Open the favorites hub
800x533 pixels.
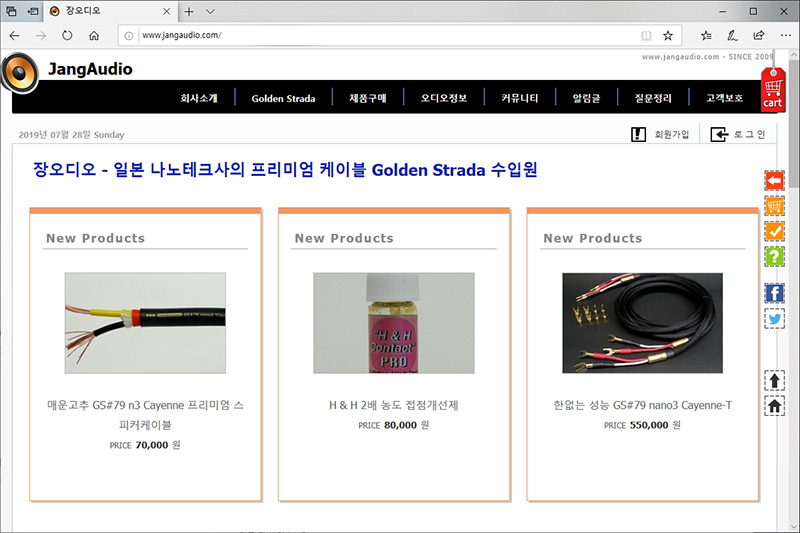tap(706, 35)
